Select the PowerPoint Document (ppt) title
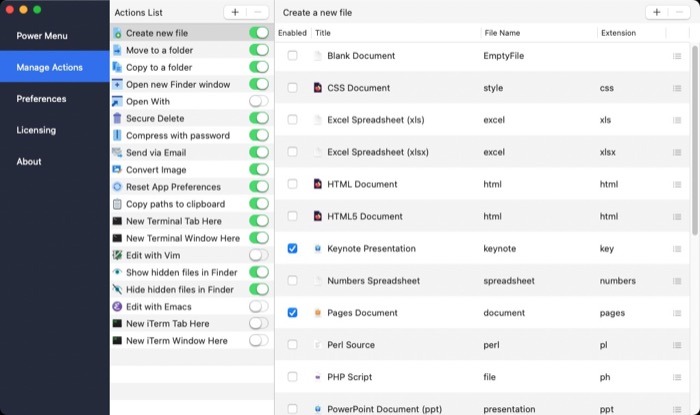Screen dimensions: 700x415 point(384,409)
